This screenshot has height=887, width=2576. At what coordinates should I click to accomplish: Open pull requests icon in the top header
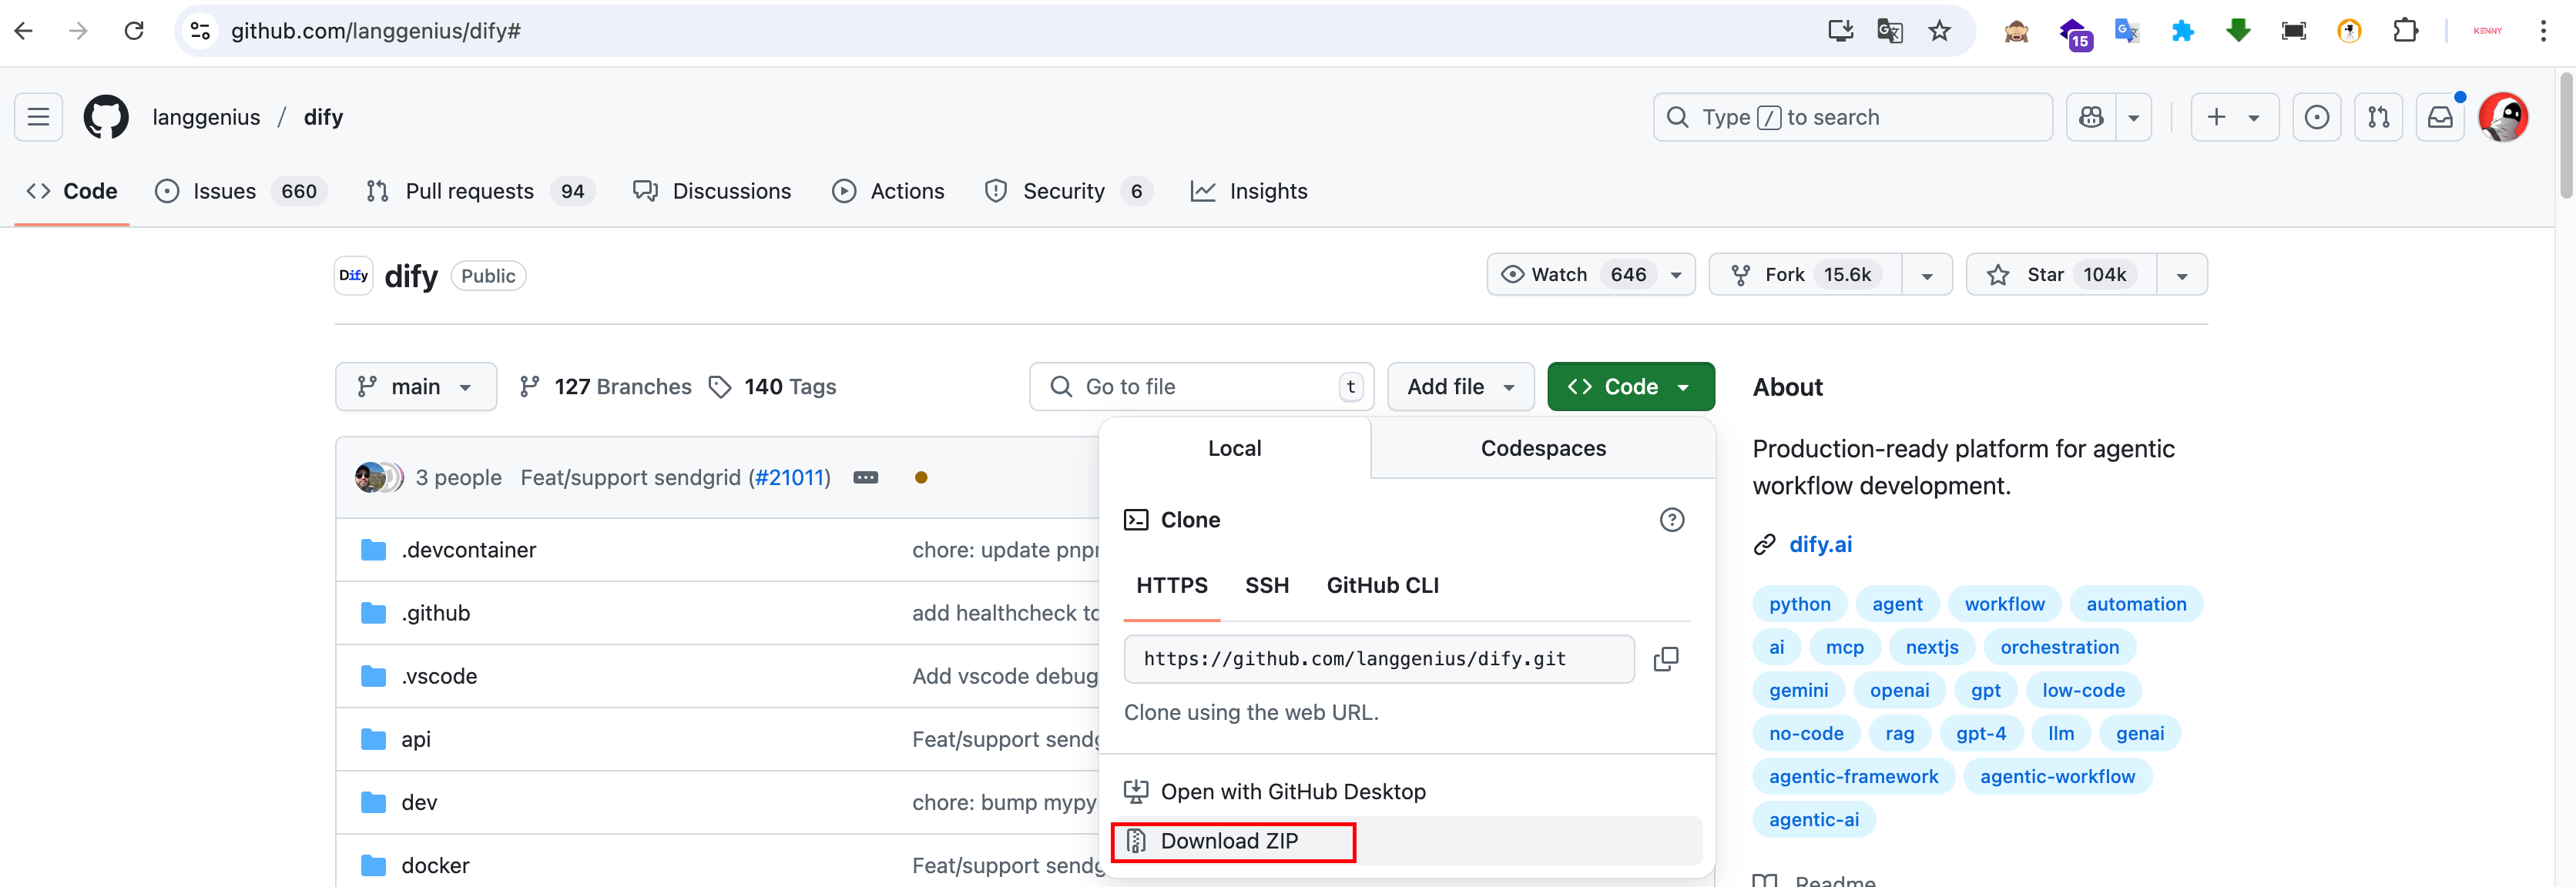2379,117
